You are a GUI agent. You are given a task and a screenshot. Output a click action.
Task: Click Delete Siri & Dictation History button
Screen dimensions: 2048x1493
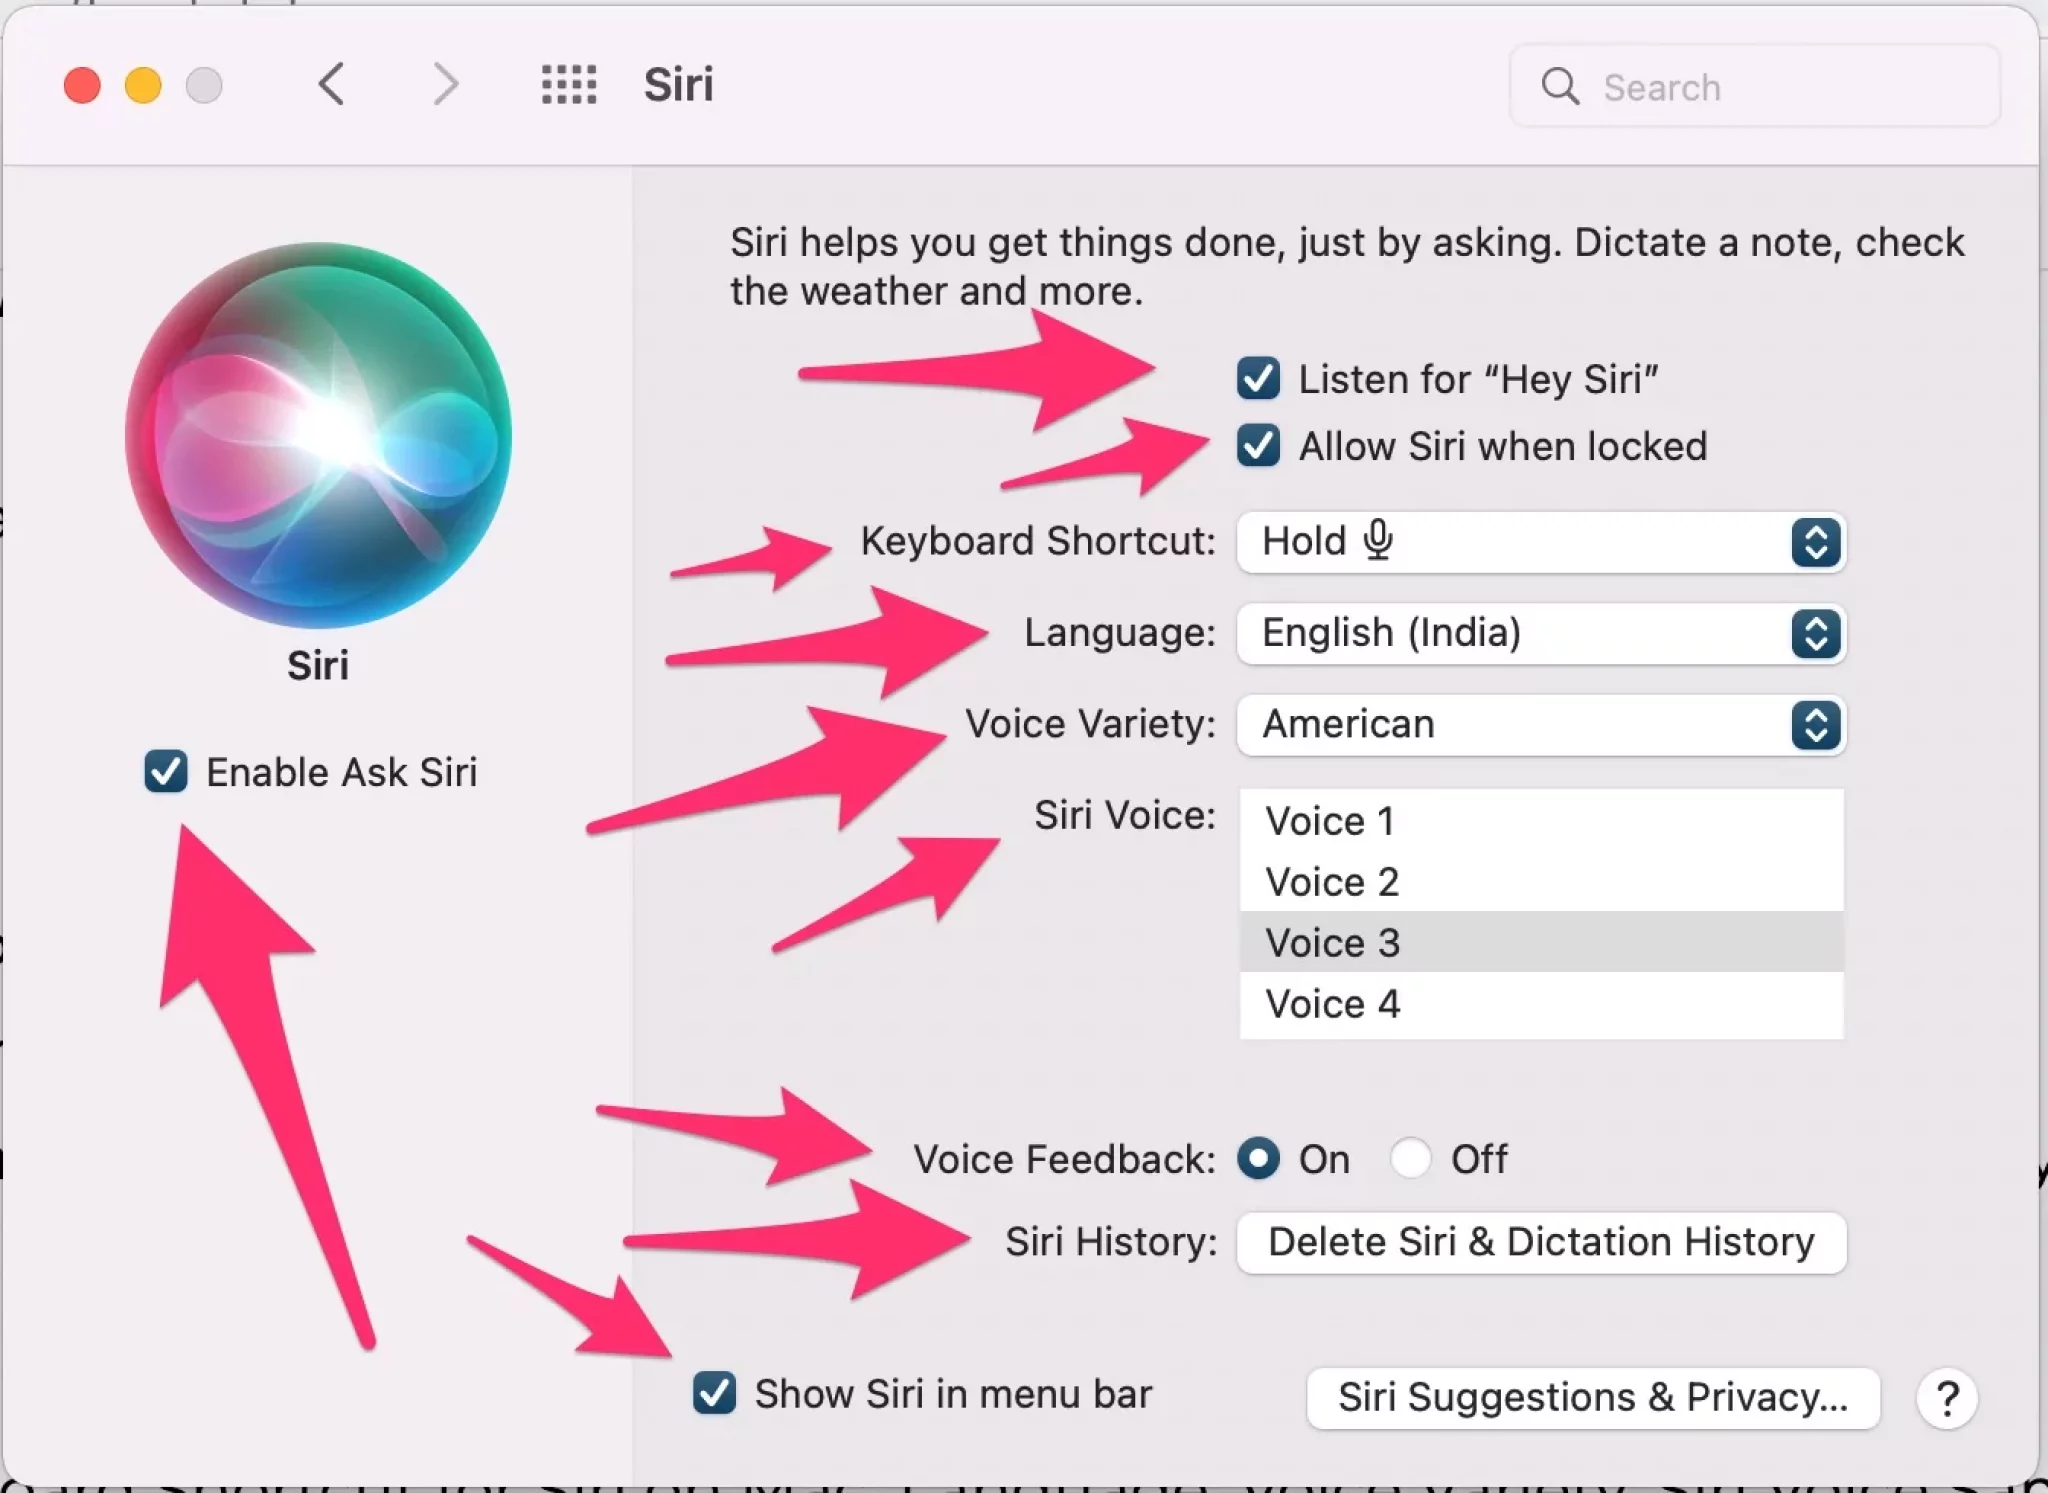pos(1541,1243)
